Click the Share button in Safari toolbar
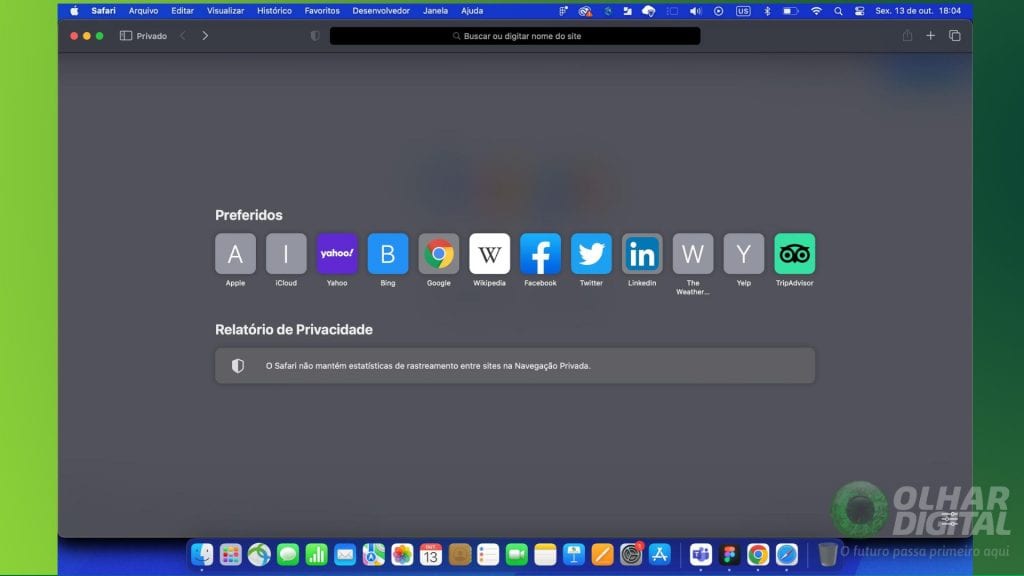Viewport: 1024px width, 576px height. pos(907,35)
